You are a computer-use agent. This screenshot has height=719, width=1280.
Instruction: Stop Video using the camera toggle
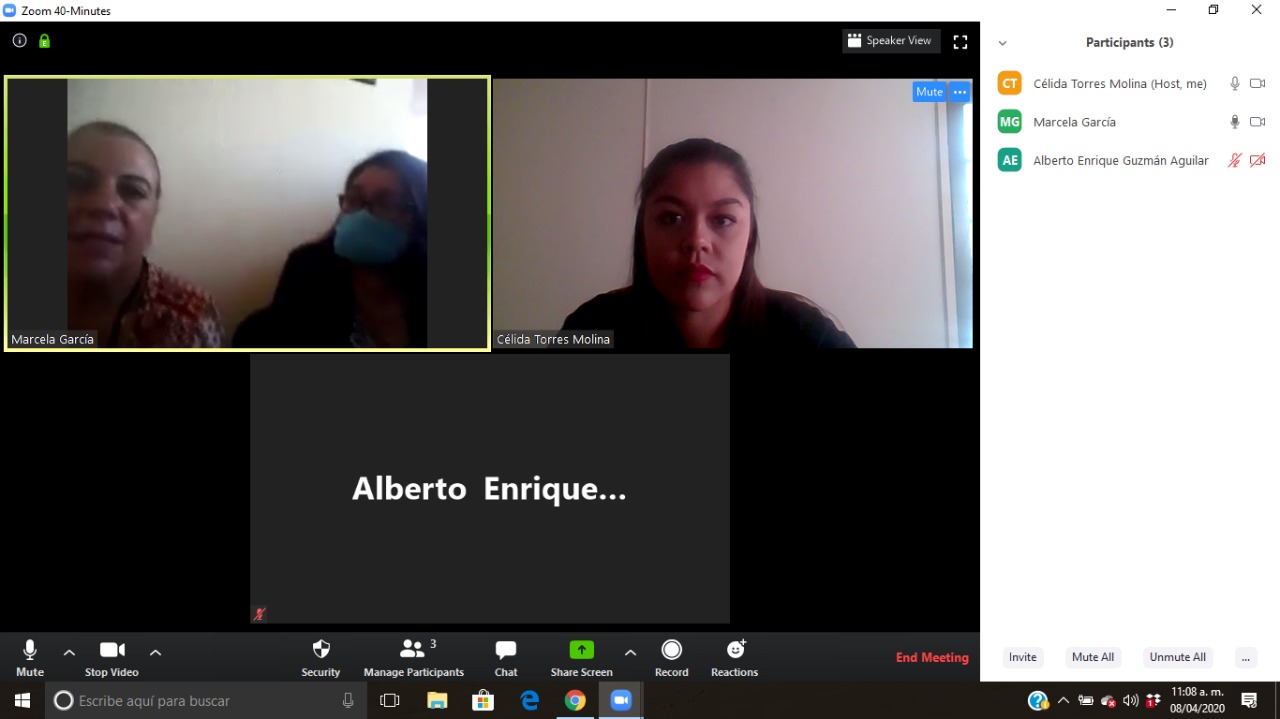pyautogui.click(x=112, y=649)
